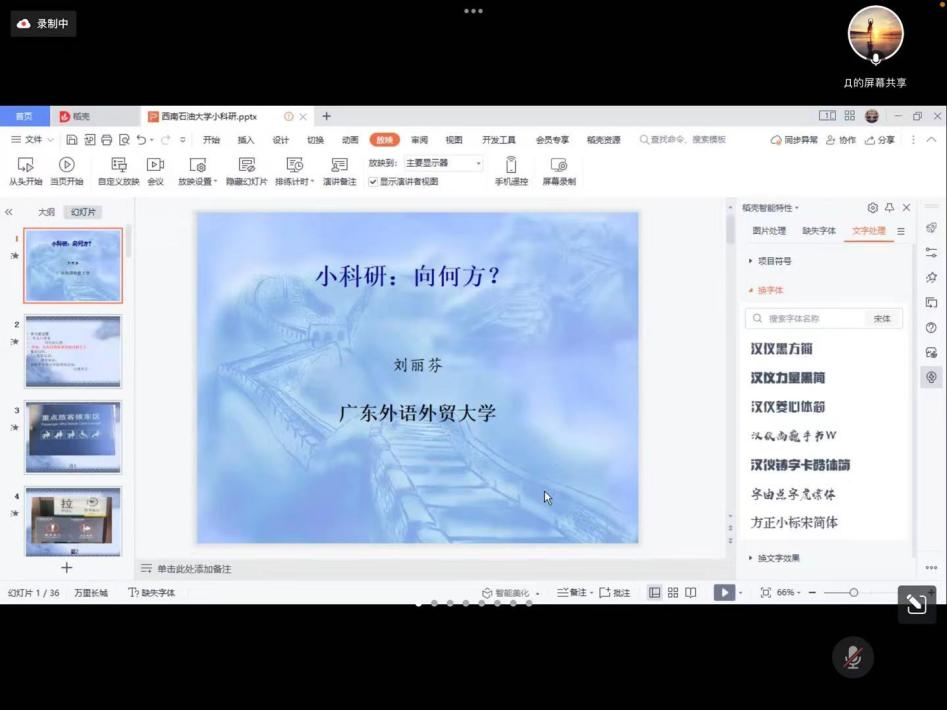Open 自定义放映 custom show
947x710 pixels.
point(118,165)
